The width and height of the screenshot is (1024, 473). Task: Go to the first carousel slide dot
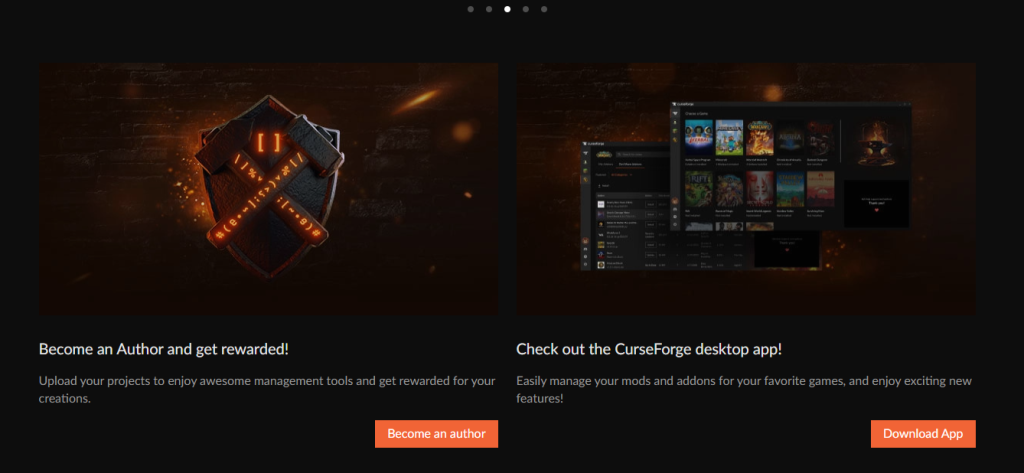(471, 9)
